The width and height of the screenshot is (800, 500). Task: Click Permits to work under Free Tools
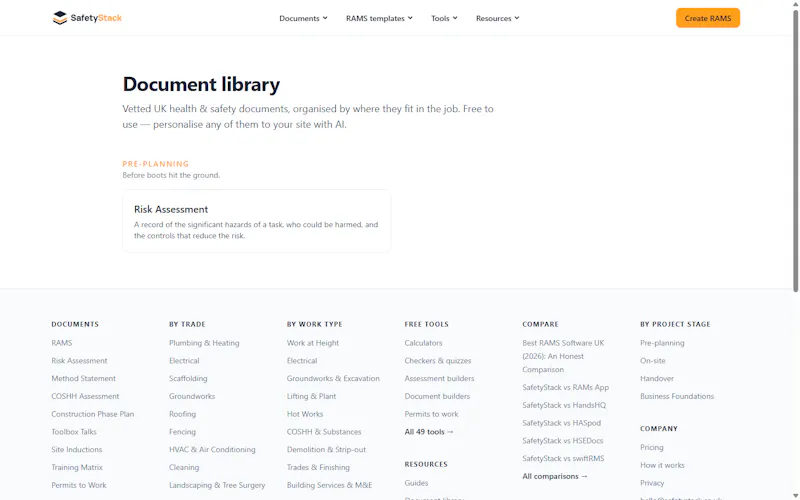[x=431, y=414]
